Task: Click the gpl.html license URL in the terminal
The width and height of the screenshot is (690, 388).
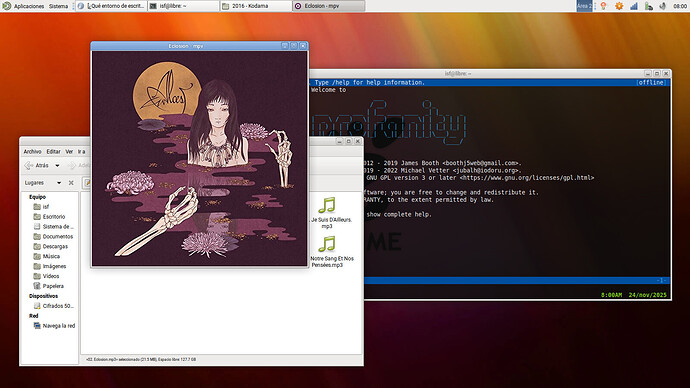Action: click(x=527, y=178)
